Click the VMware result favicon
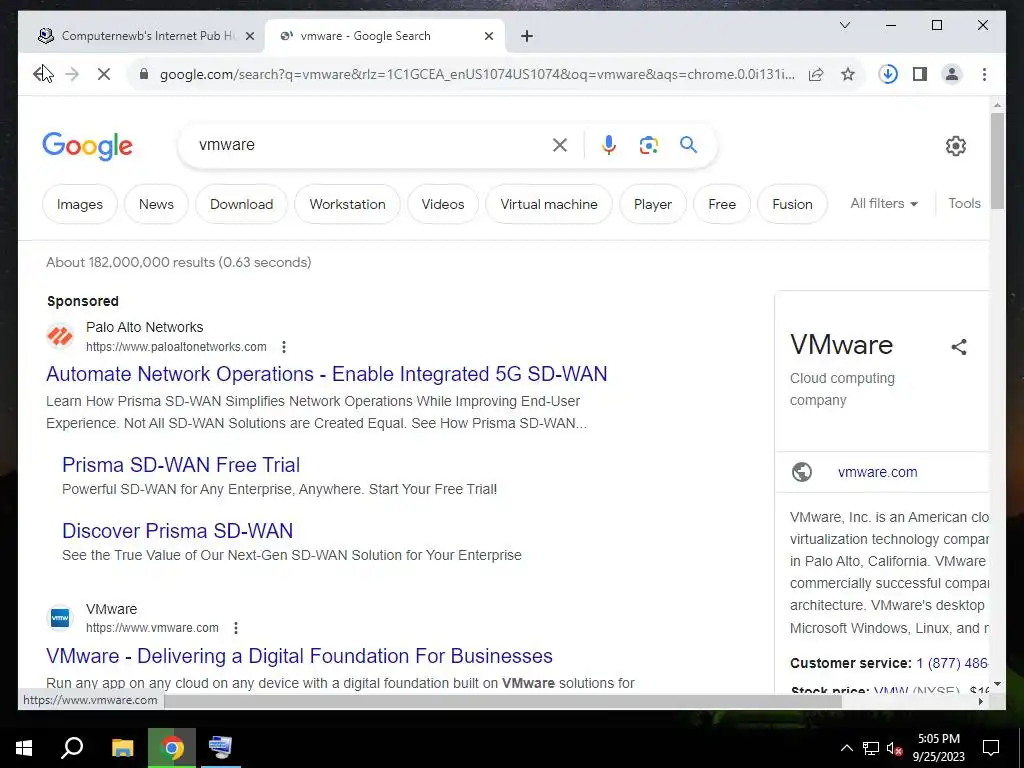Viewport: 1024px width, 768px height. point(60,618)
